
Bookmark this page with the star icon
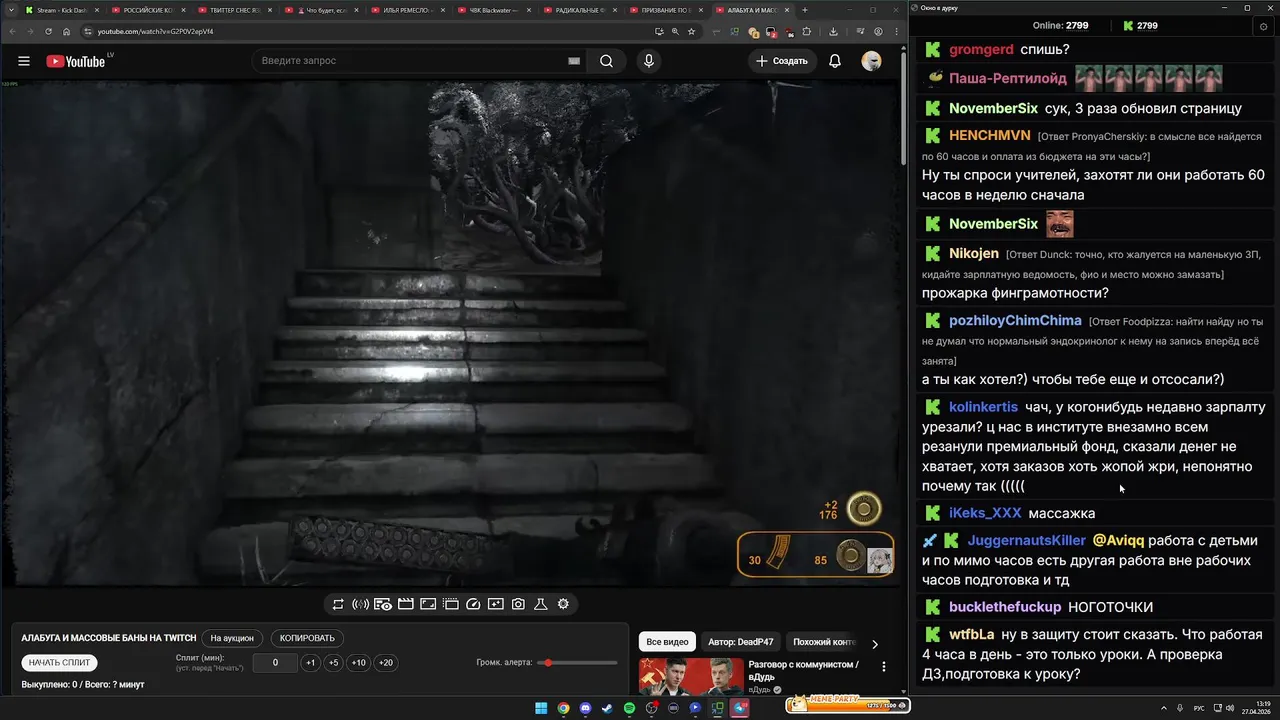[x=691, y=31]
